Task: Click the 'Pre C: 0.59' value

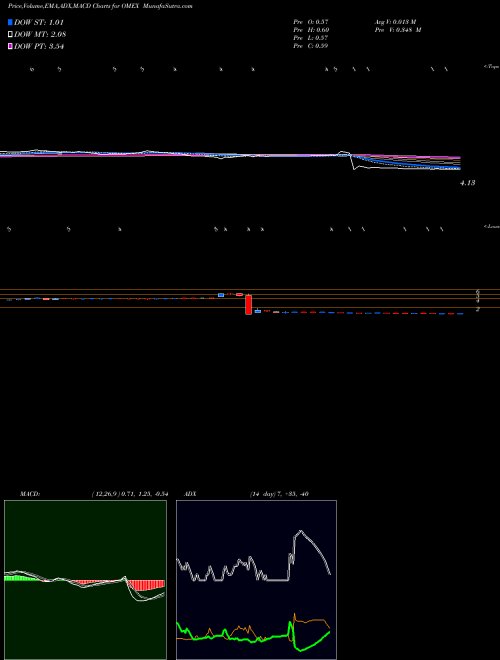Action: (x=311, y=46)
